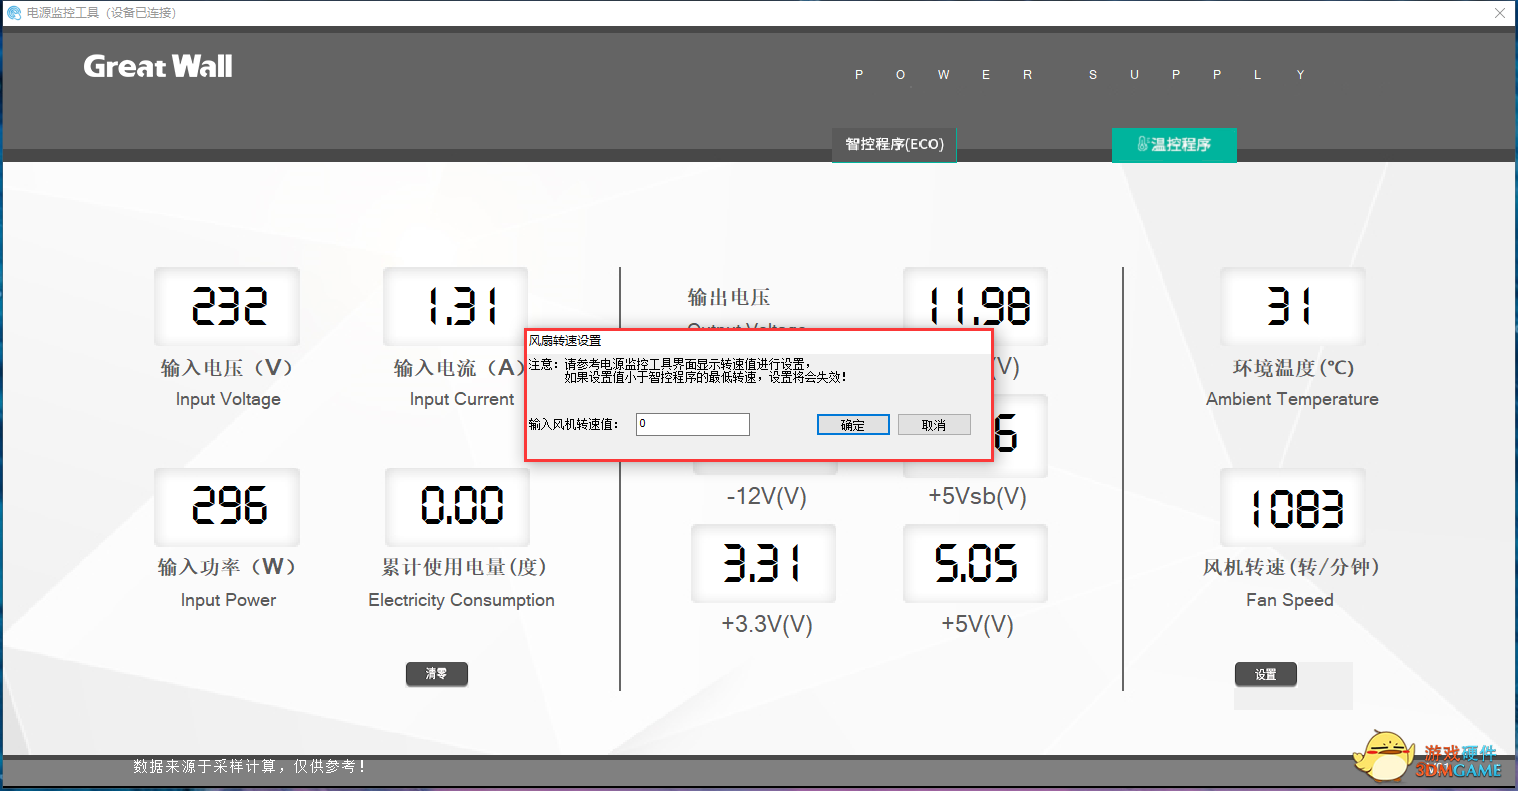Click the "+5V(V)" label
The width and height of the screenshot is (1518, 791).
pyautogui.click(x=977, y=625)
